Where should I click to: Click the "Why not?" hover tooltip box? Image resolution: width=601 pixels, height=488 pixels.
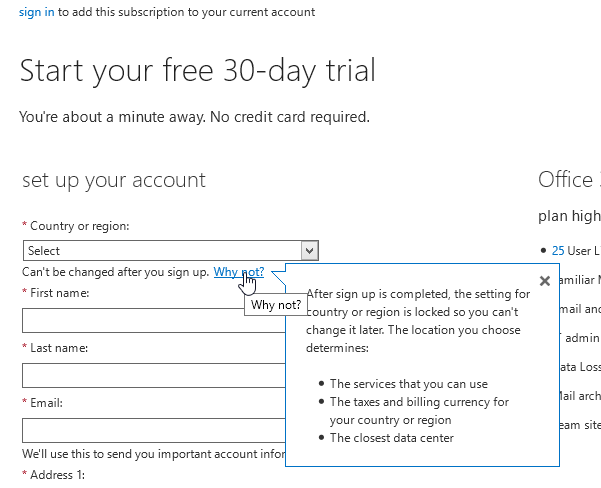pos(275,305)
